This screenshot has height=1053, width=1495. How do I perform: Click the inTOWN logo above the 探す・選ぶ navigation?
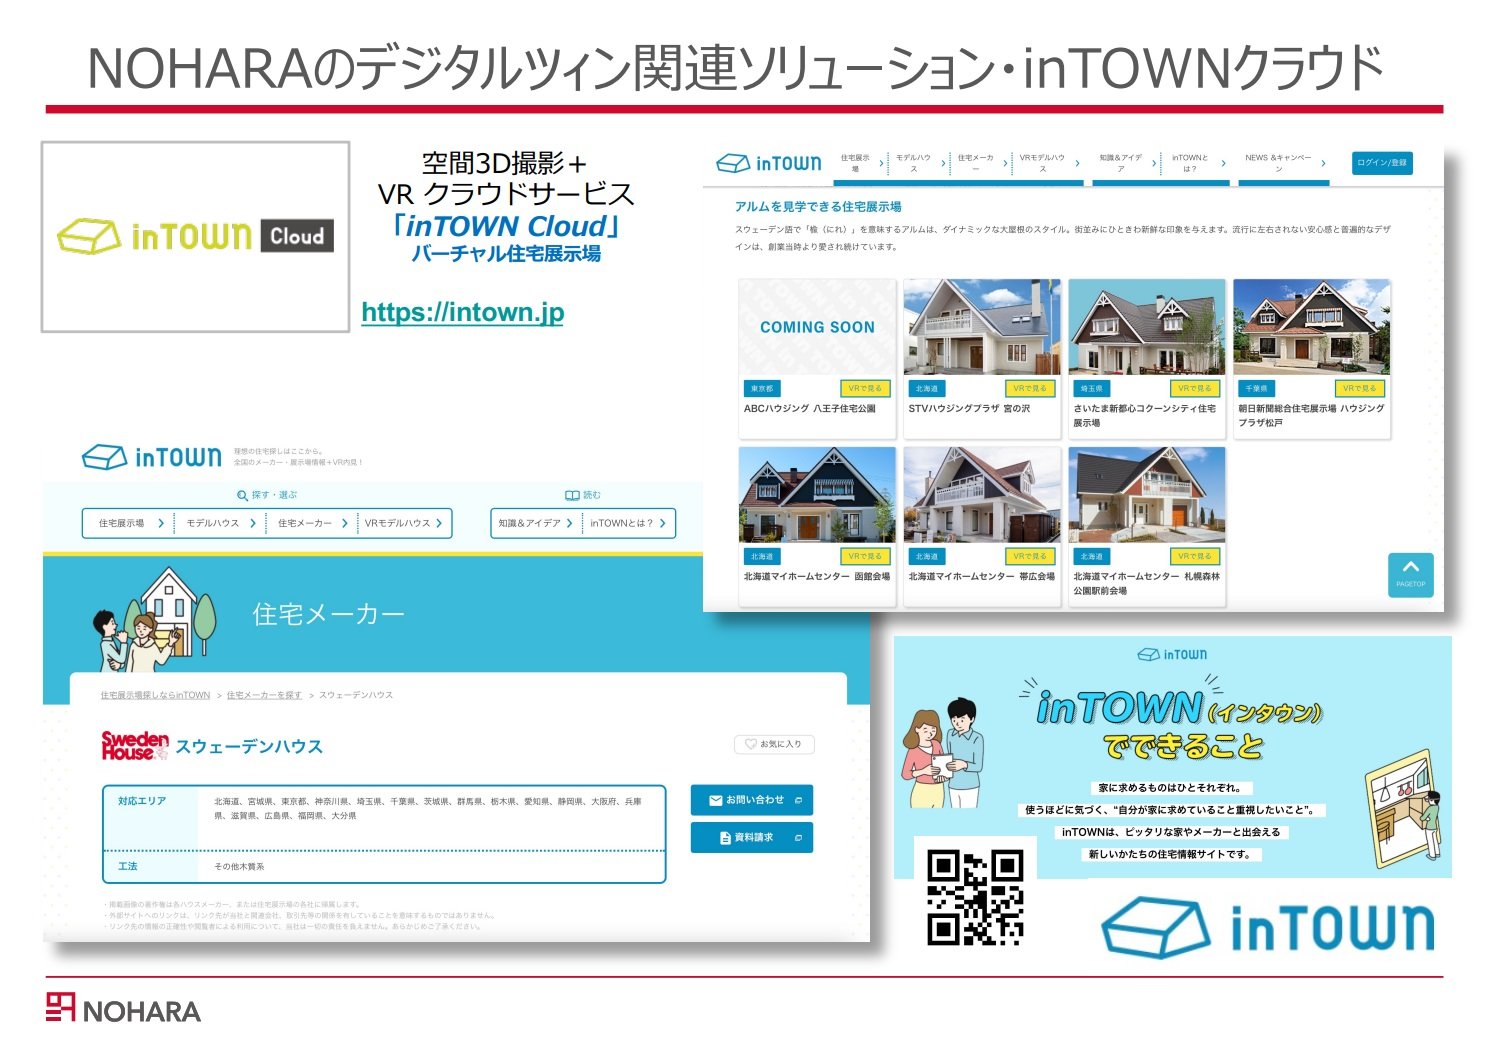point(152,457)
